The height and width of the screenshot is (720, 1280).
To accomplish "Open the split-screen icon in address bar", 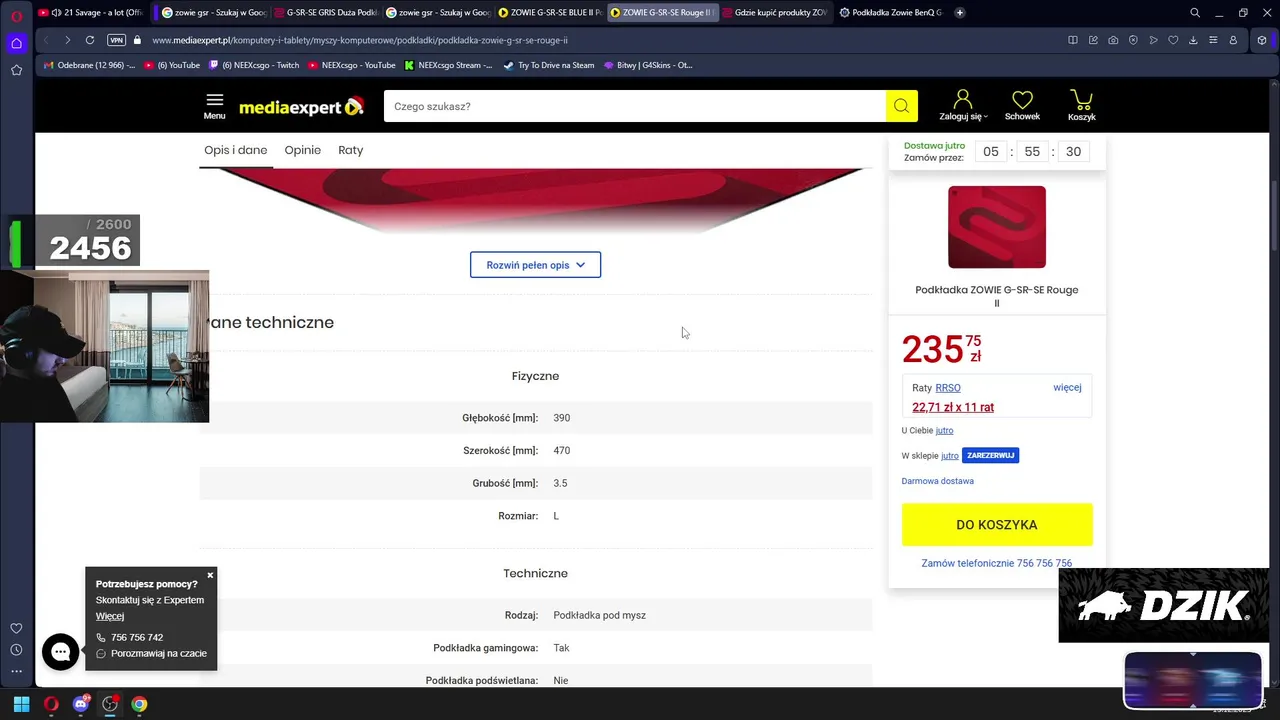I will click(x=1073, y=40).
